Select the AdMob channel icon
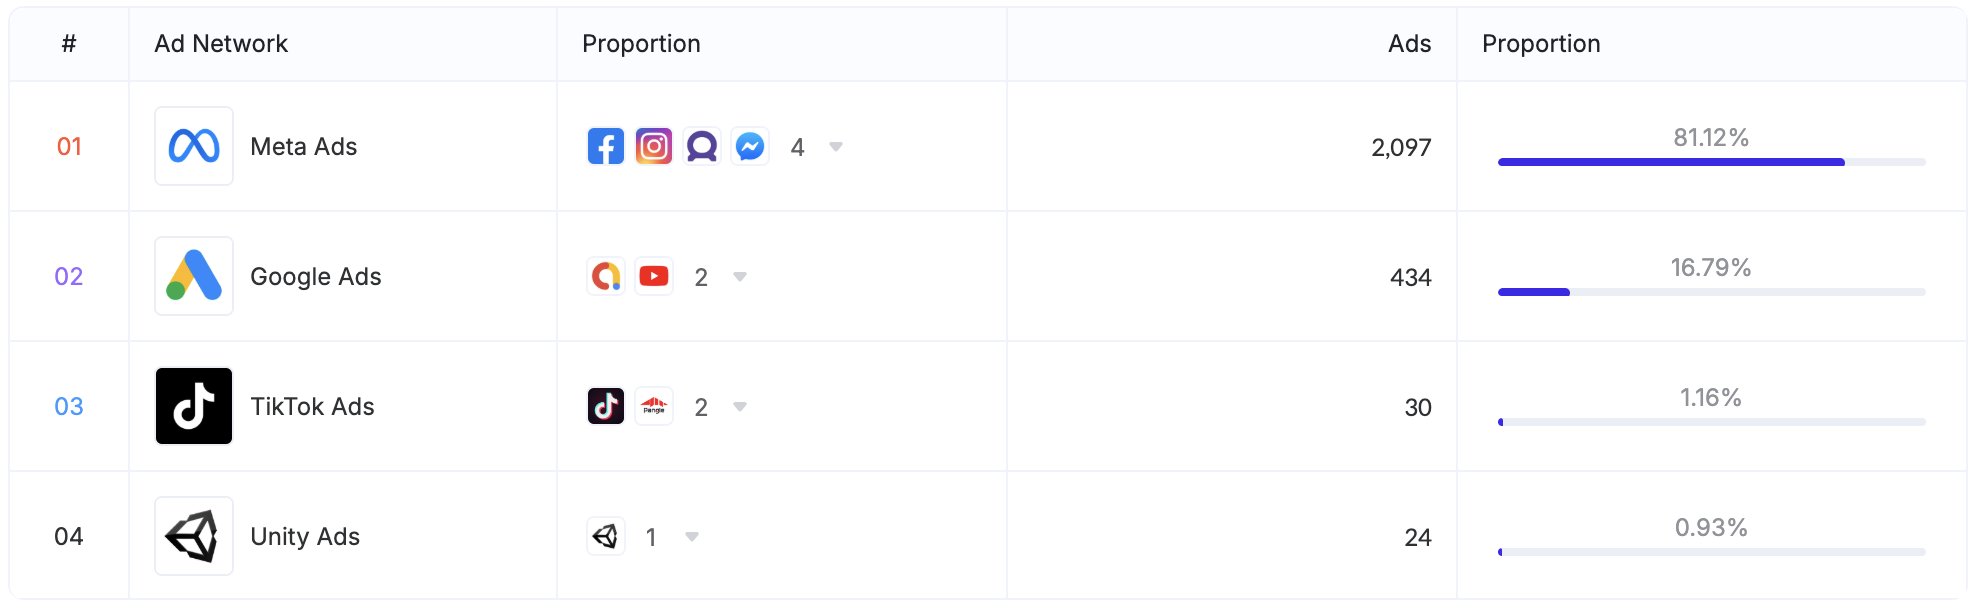This screenshot has height=610, width=1978. click(606, 276)
